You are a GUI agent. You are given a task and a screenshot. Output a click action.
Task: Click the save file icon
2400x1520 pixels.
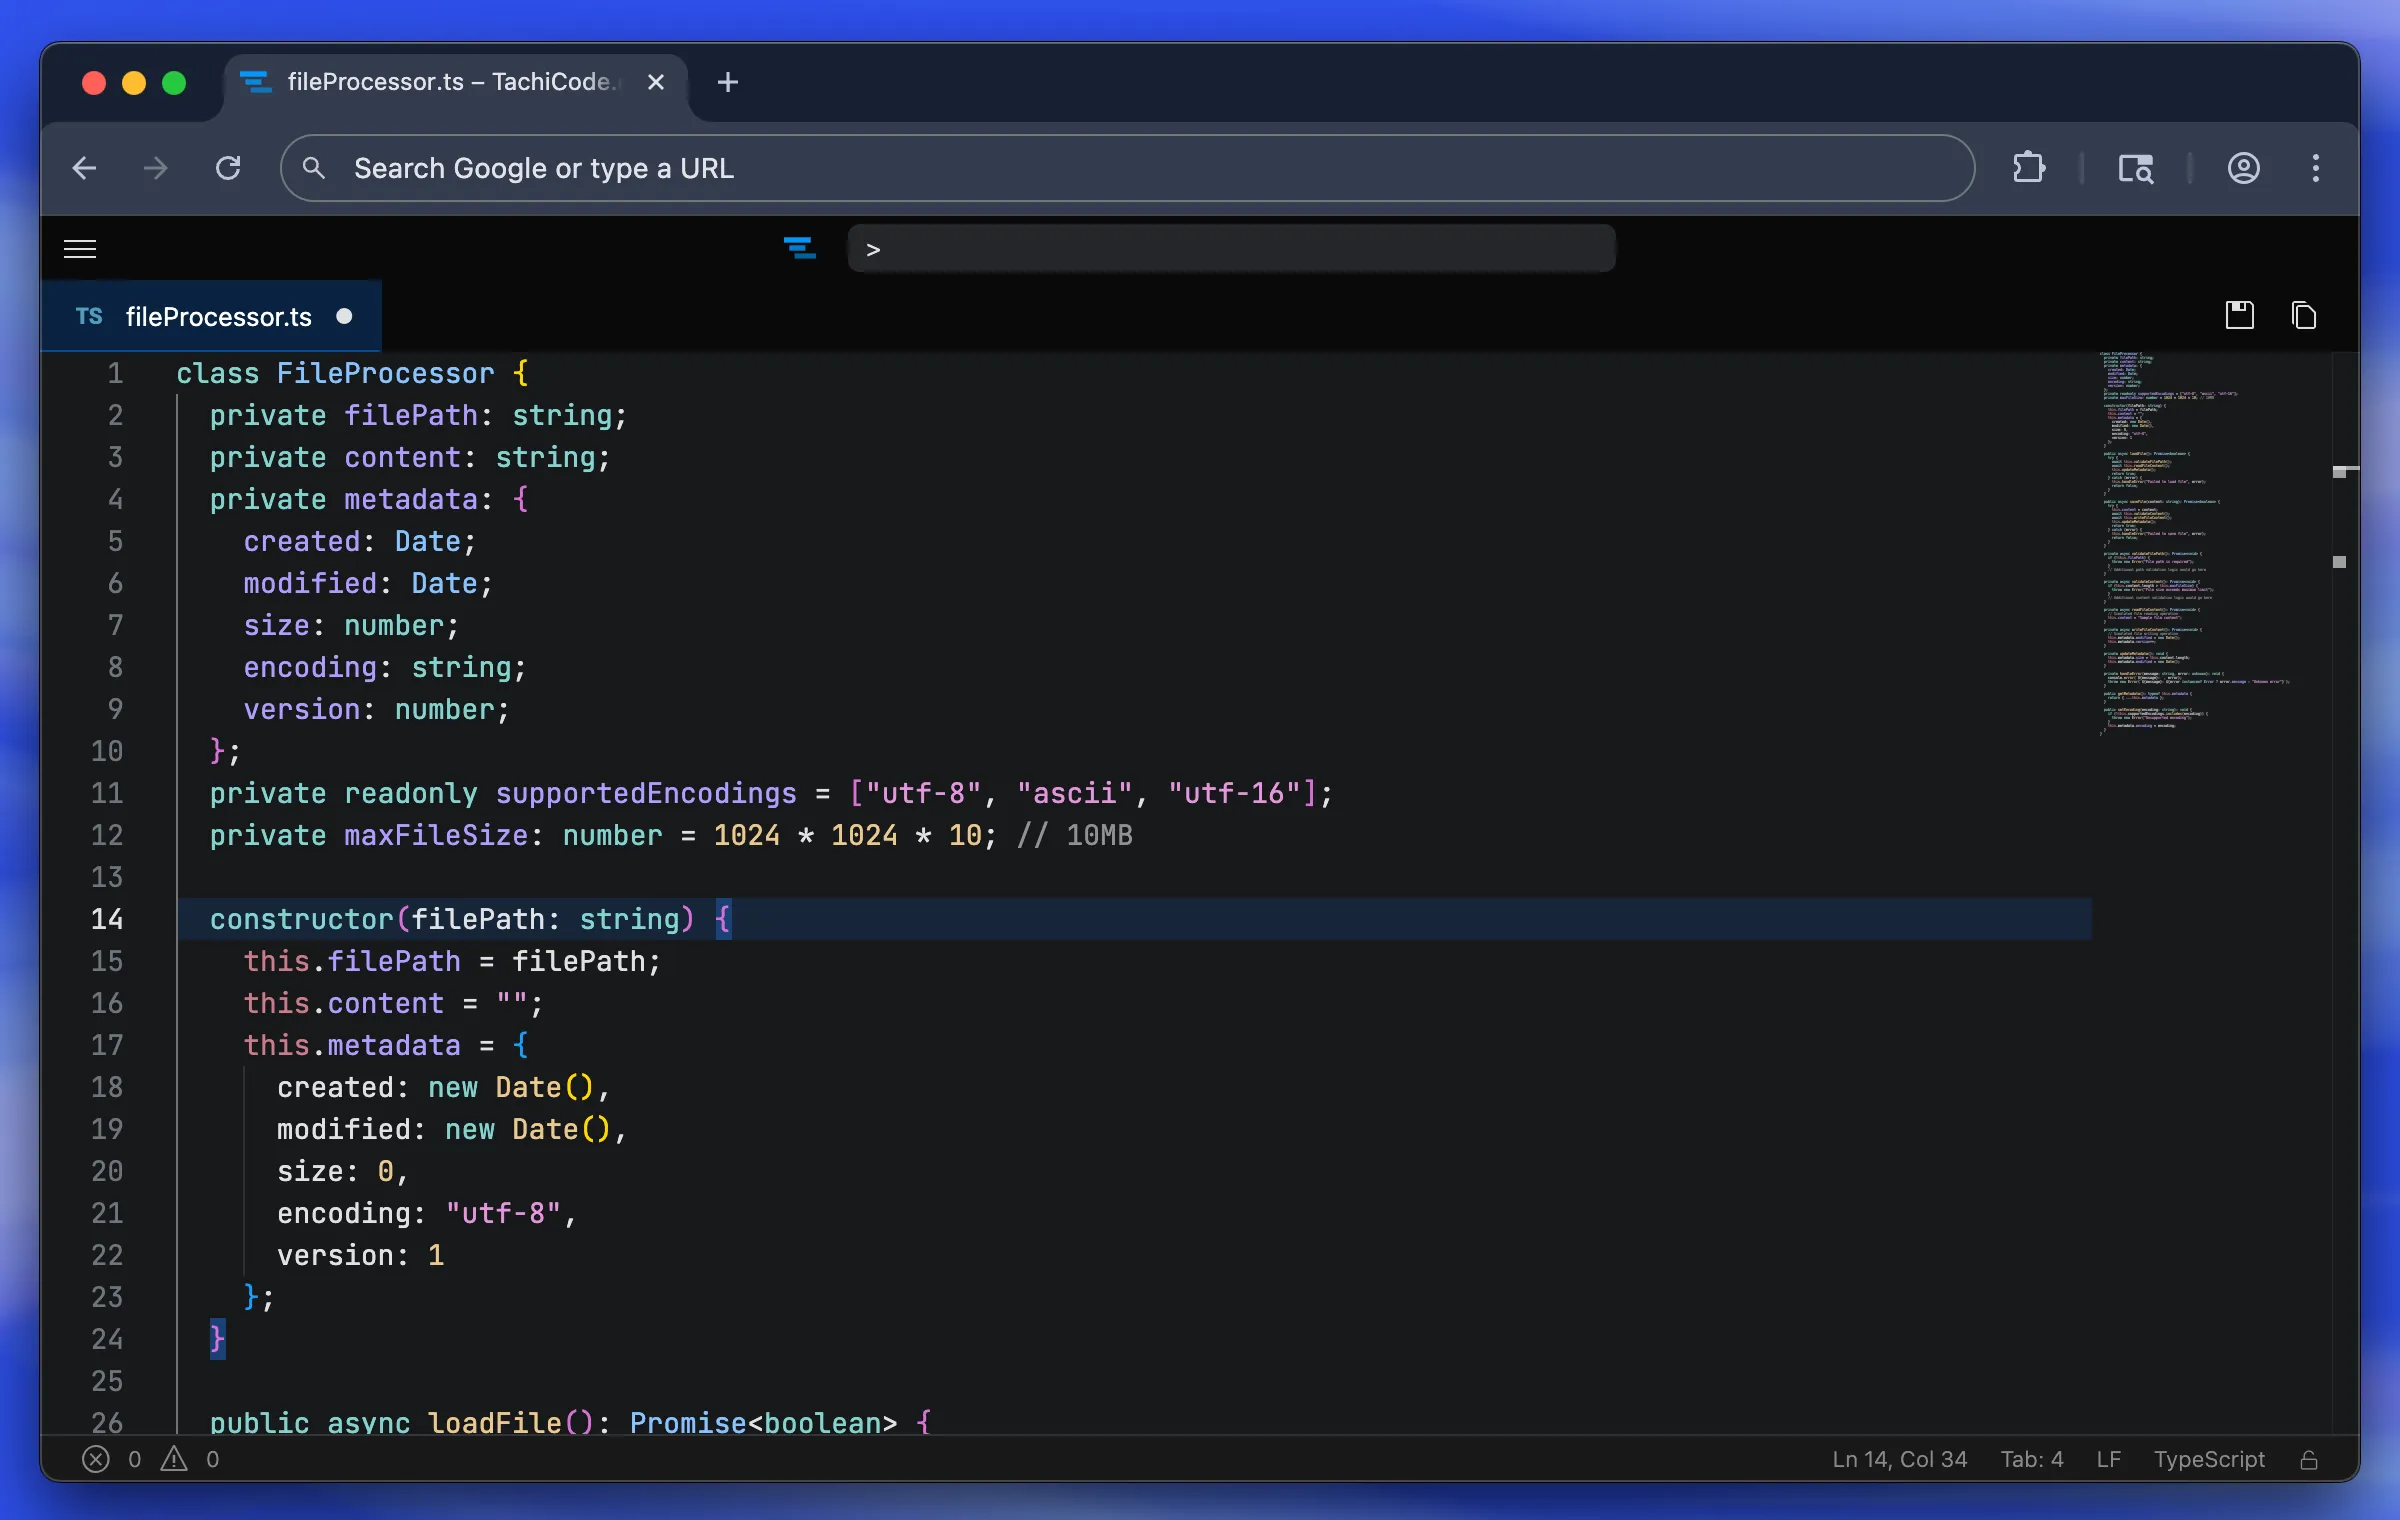2239,316
